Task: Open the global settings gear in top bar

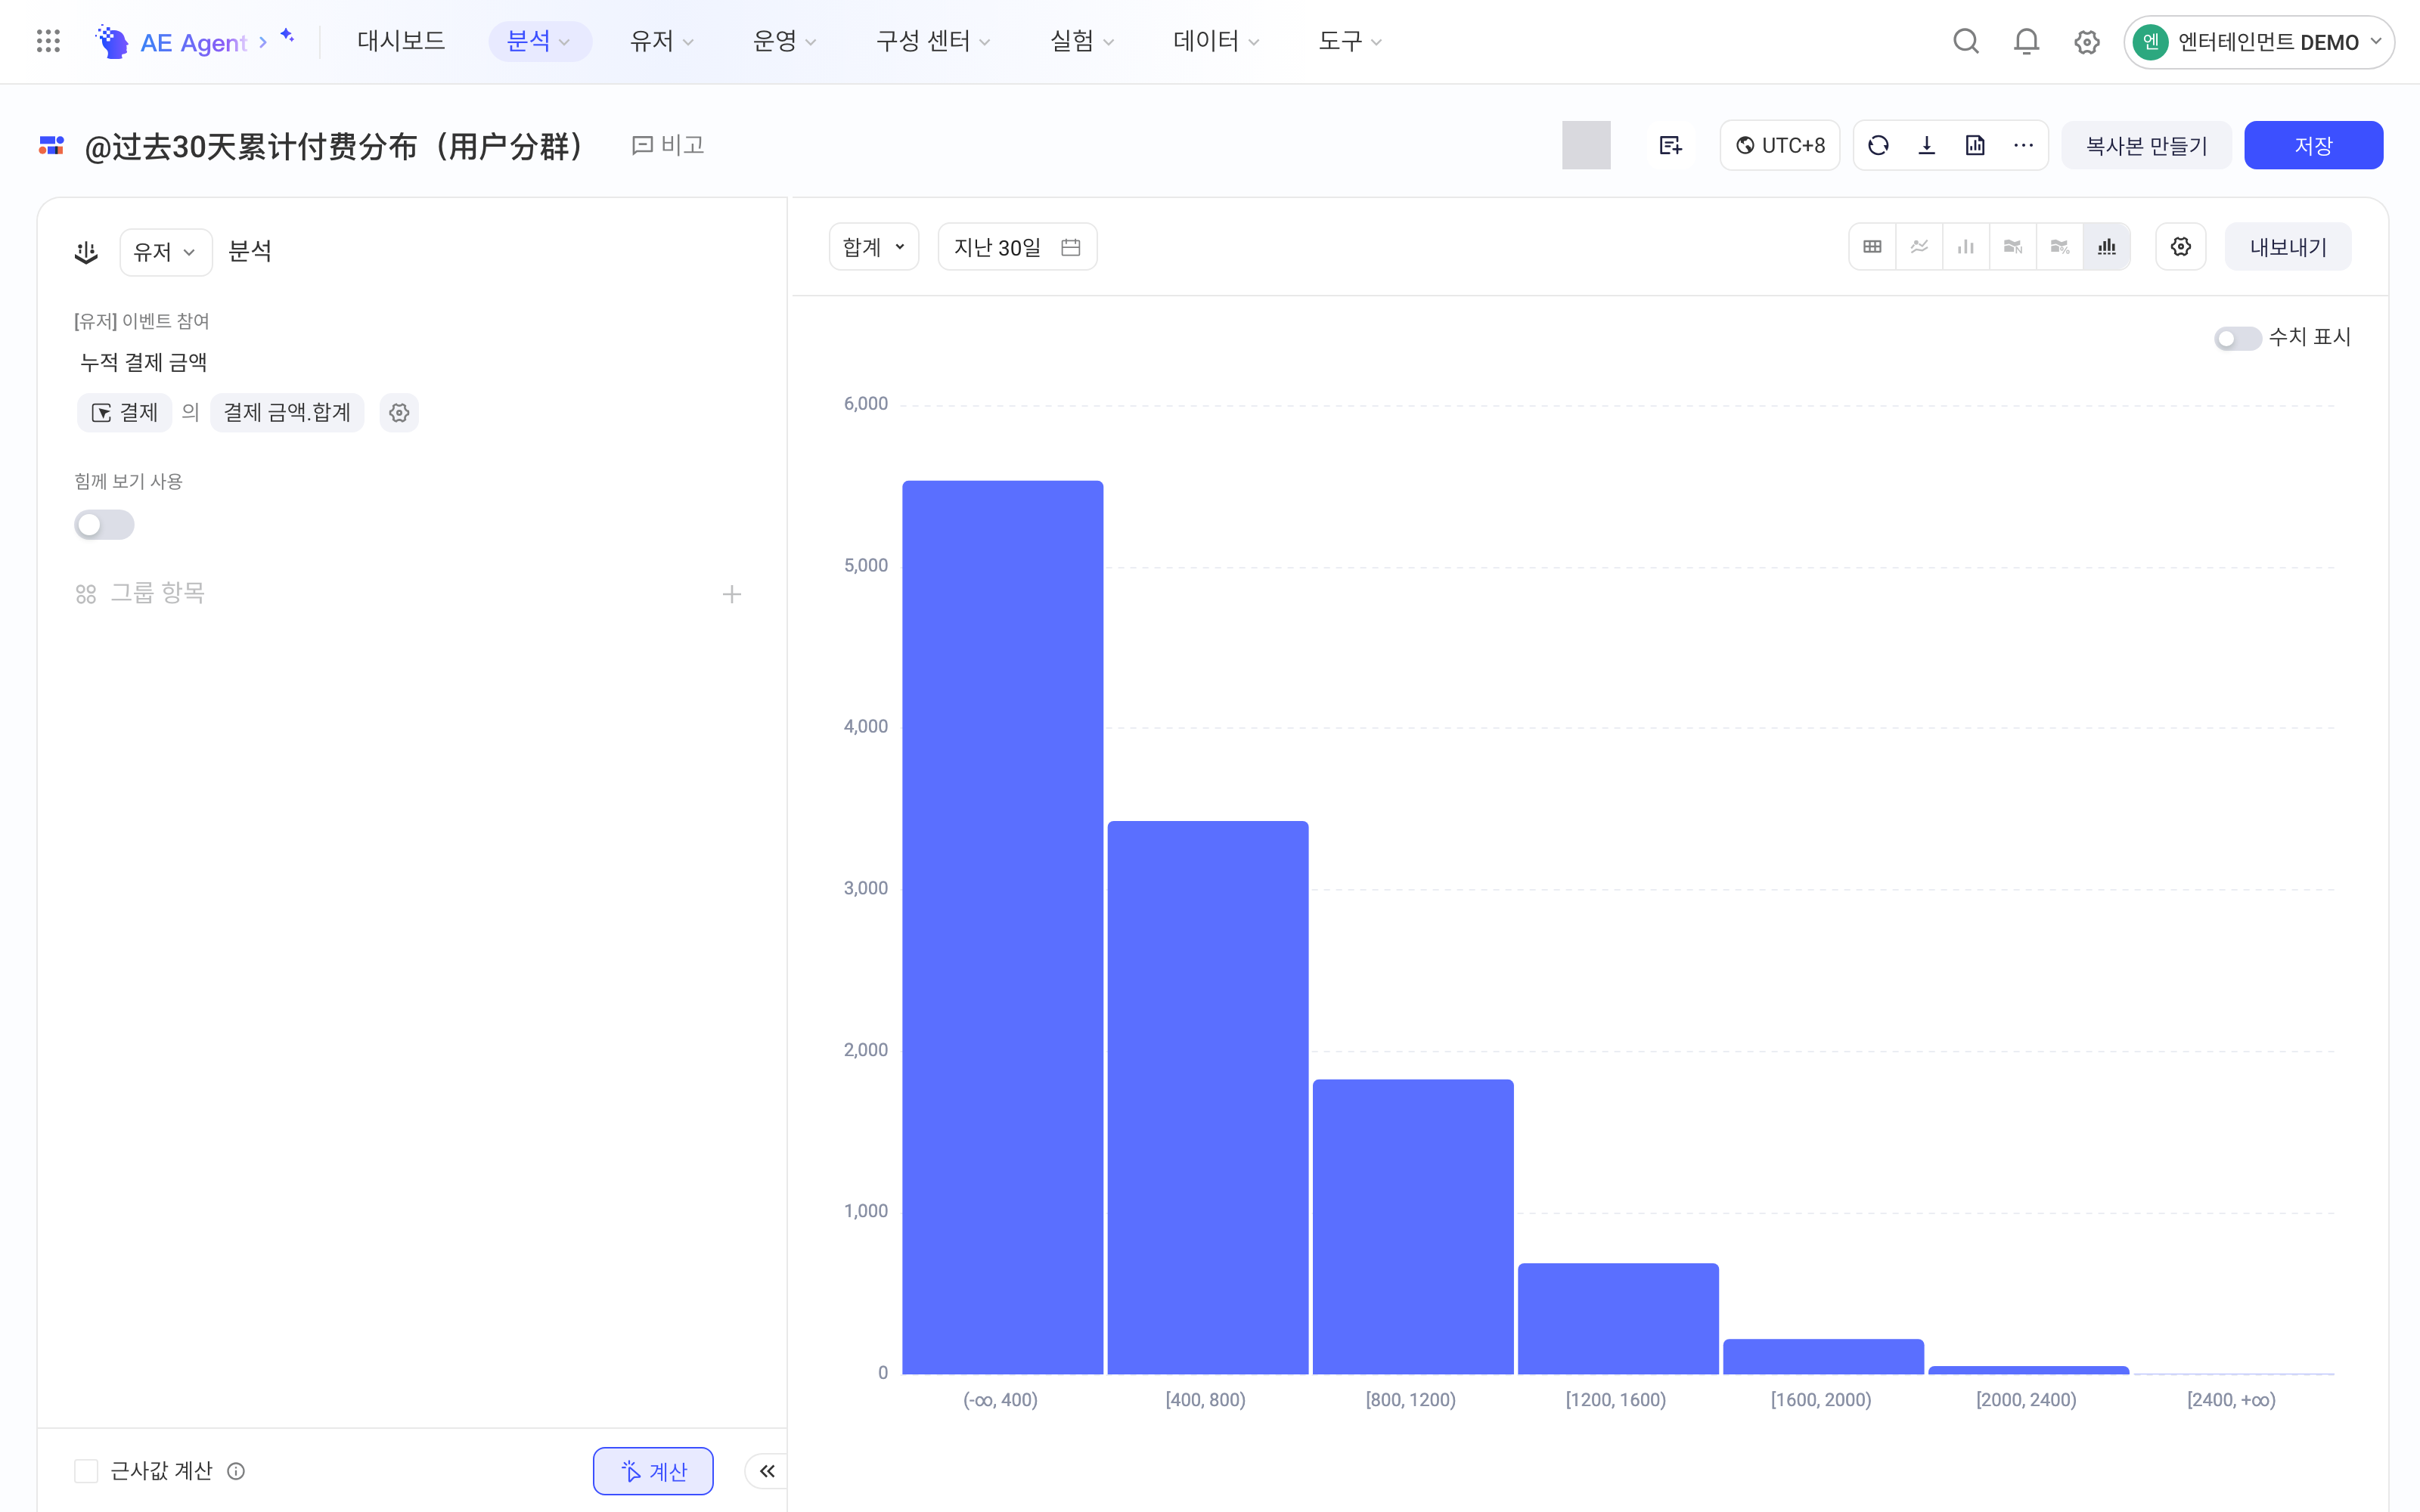Action: point(2086,42)
